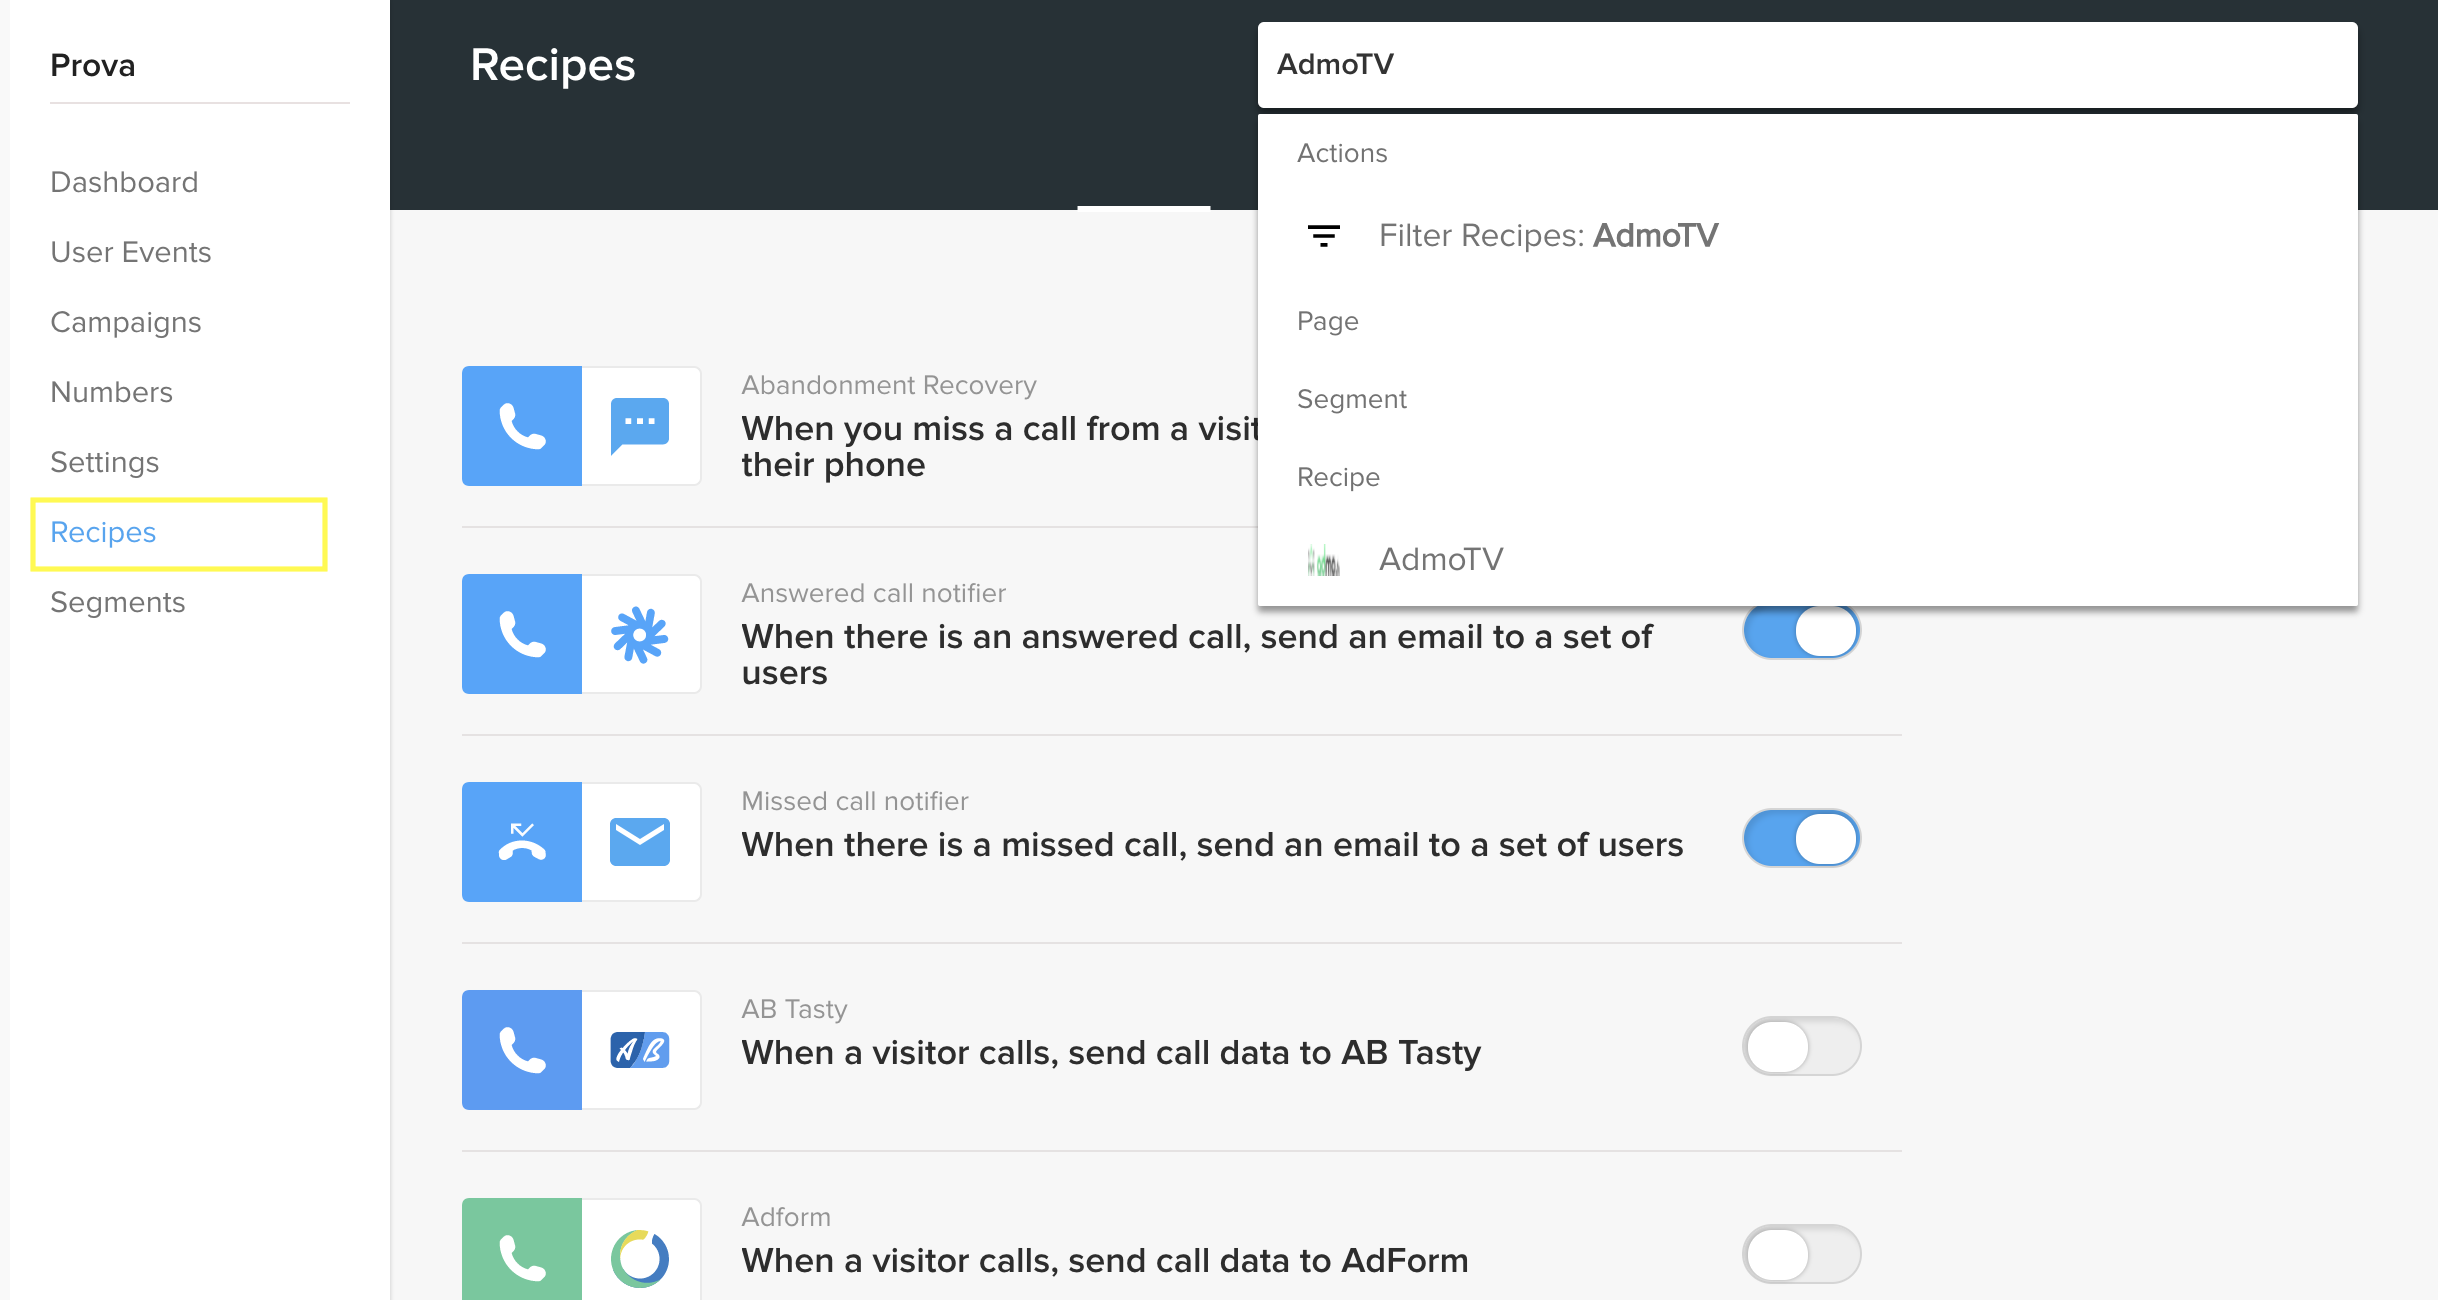Click the 'Actions' section header in dropdown
2438x1300 pixels.
1342,153
